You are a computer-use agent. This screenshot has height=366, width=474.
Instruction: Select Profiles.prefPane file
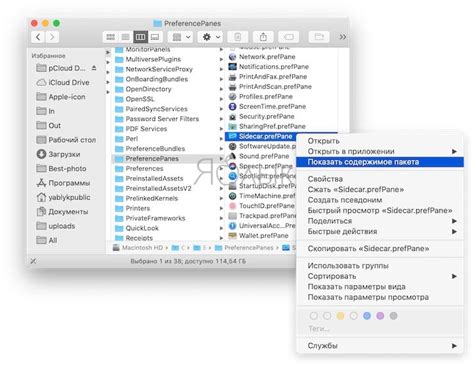pyautogui.click(x=265, y=97)
